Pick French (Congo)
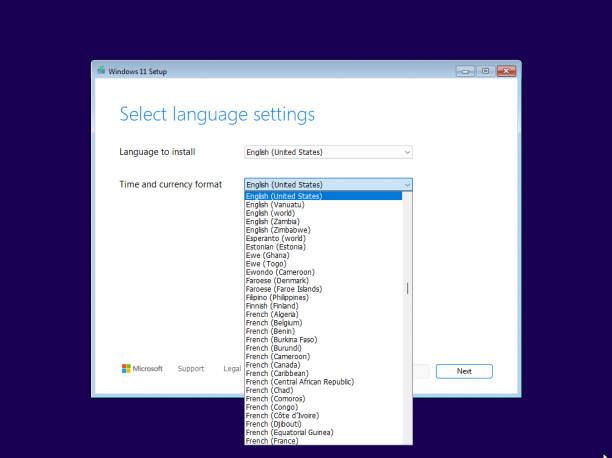 click(x=323, y=407)
